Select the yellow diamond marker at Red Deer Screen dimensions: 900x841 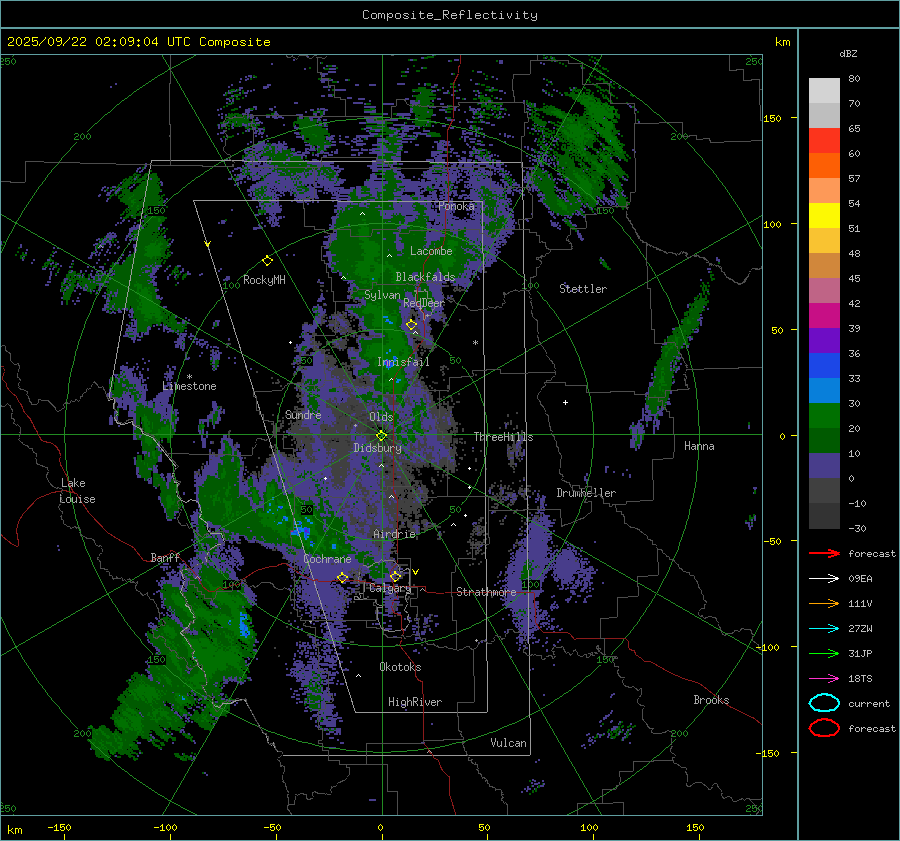click(411, 324)
